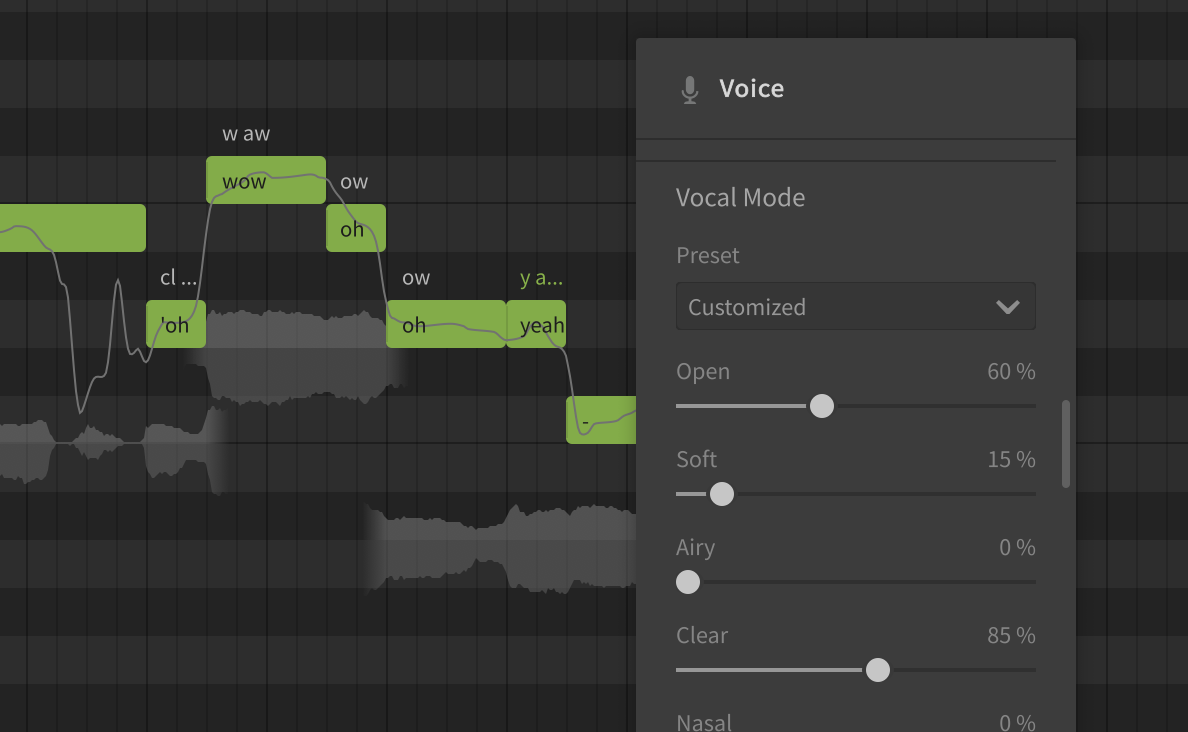
Task: Click the 'ow' phoneme right of wow
Action: click(x=354, y=182)
